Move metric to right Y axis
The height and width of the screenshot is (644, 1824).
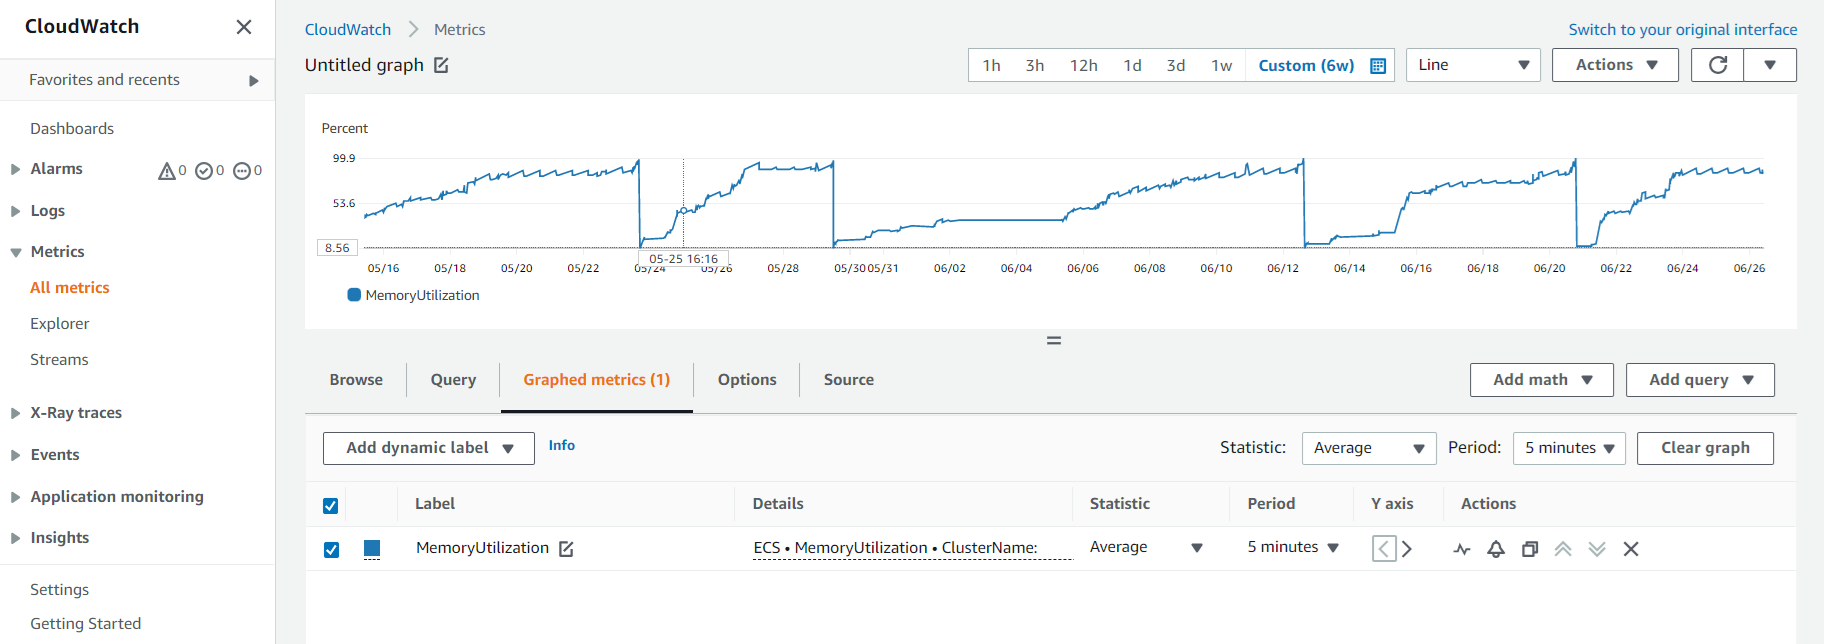(x=1407, y=549)
